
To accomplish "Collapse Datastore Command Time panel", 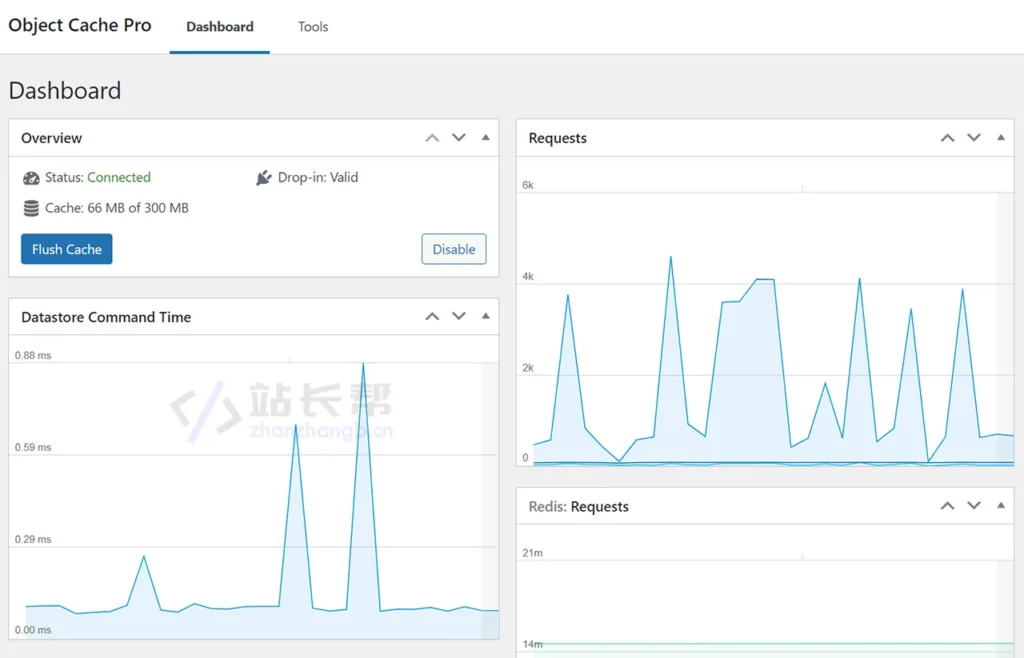I will click(x=486, y=317).
